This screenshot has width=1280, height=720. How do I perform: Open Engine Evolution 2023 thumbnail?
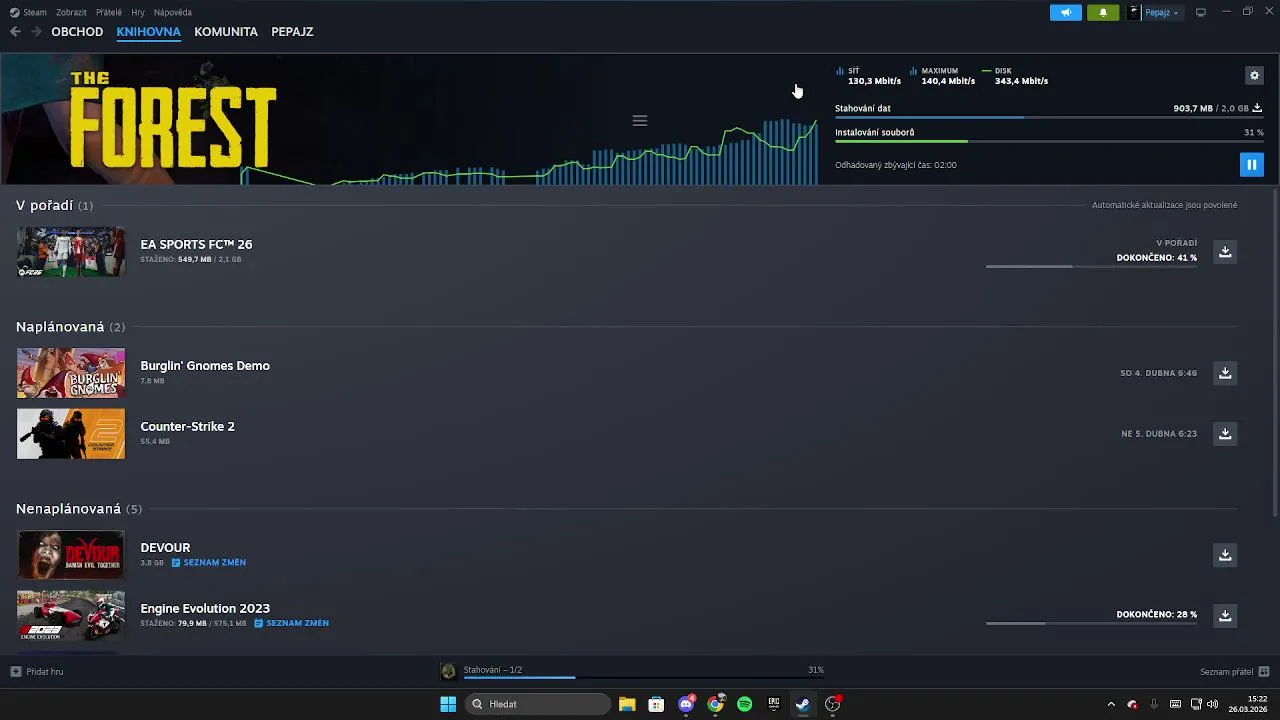coord(71,616)
